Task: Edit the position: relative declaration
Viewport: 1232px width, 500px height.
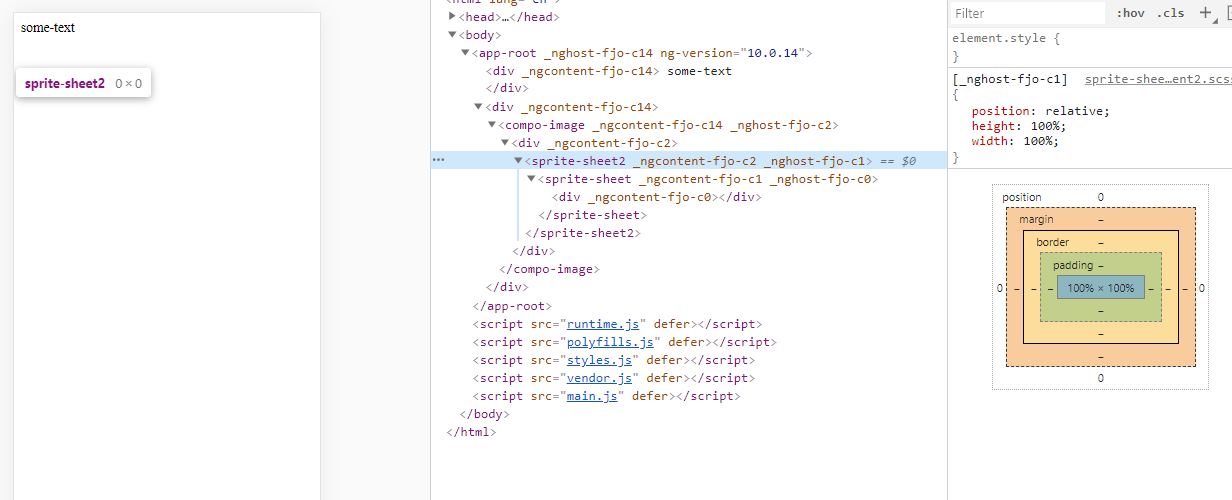Action: pos(1041,111)
